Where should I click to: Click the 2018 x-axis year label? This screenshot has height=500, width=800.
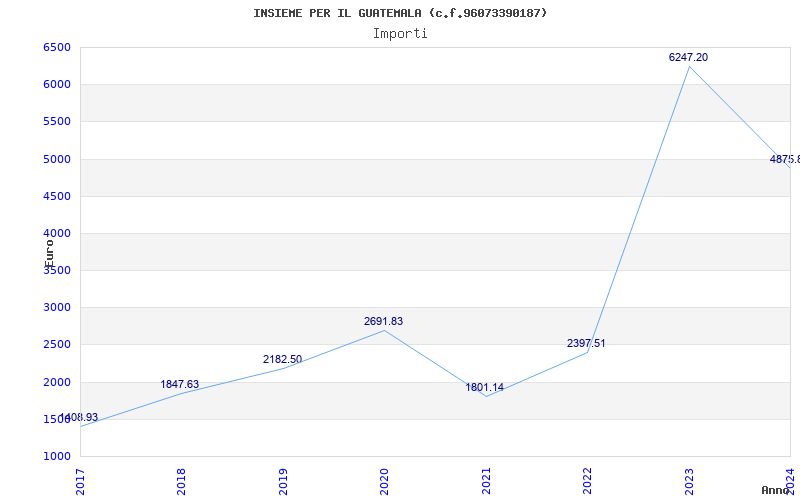click(181, 482)
